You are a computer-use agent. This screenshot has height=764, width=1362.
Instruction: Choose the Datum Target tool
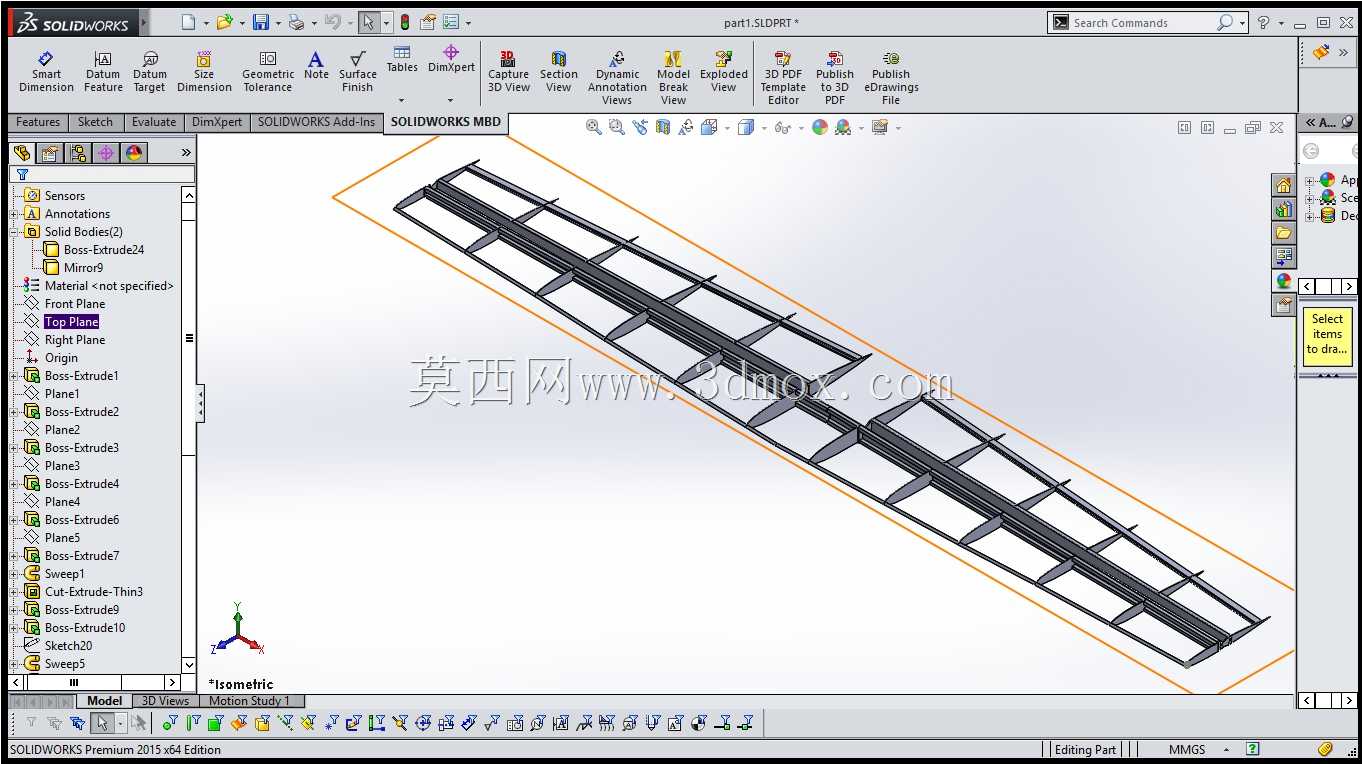click(150, 72)
